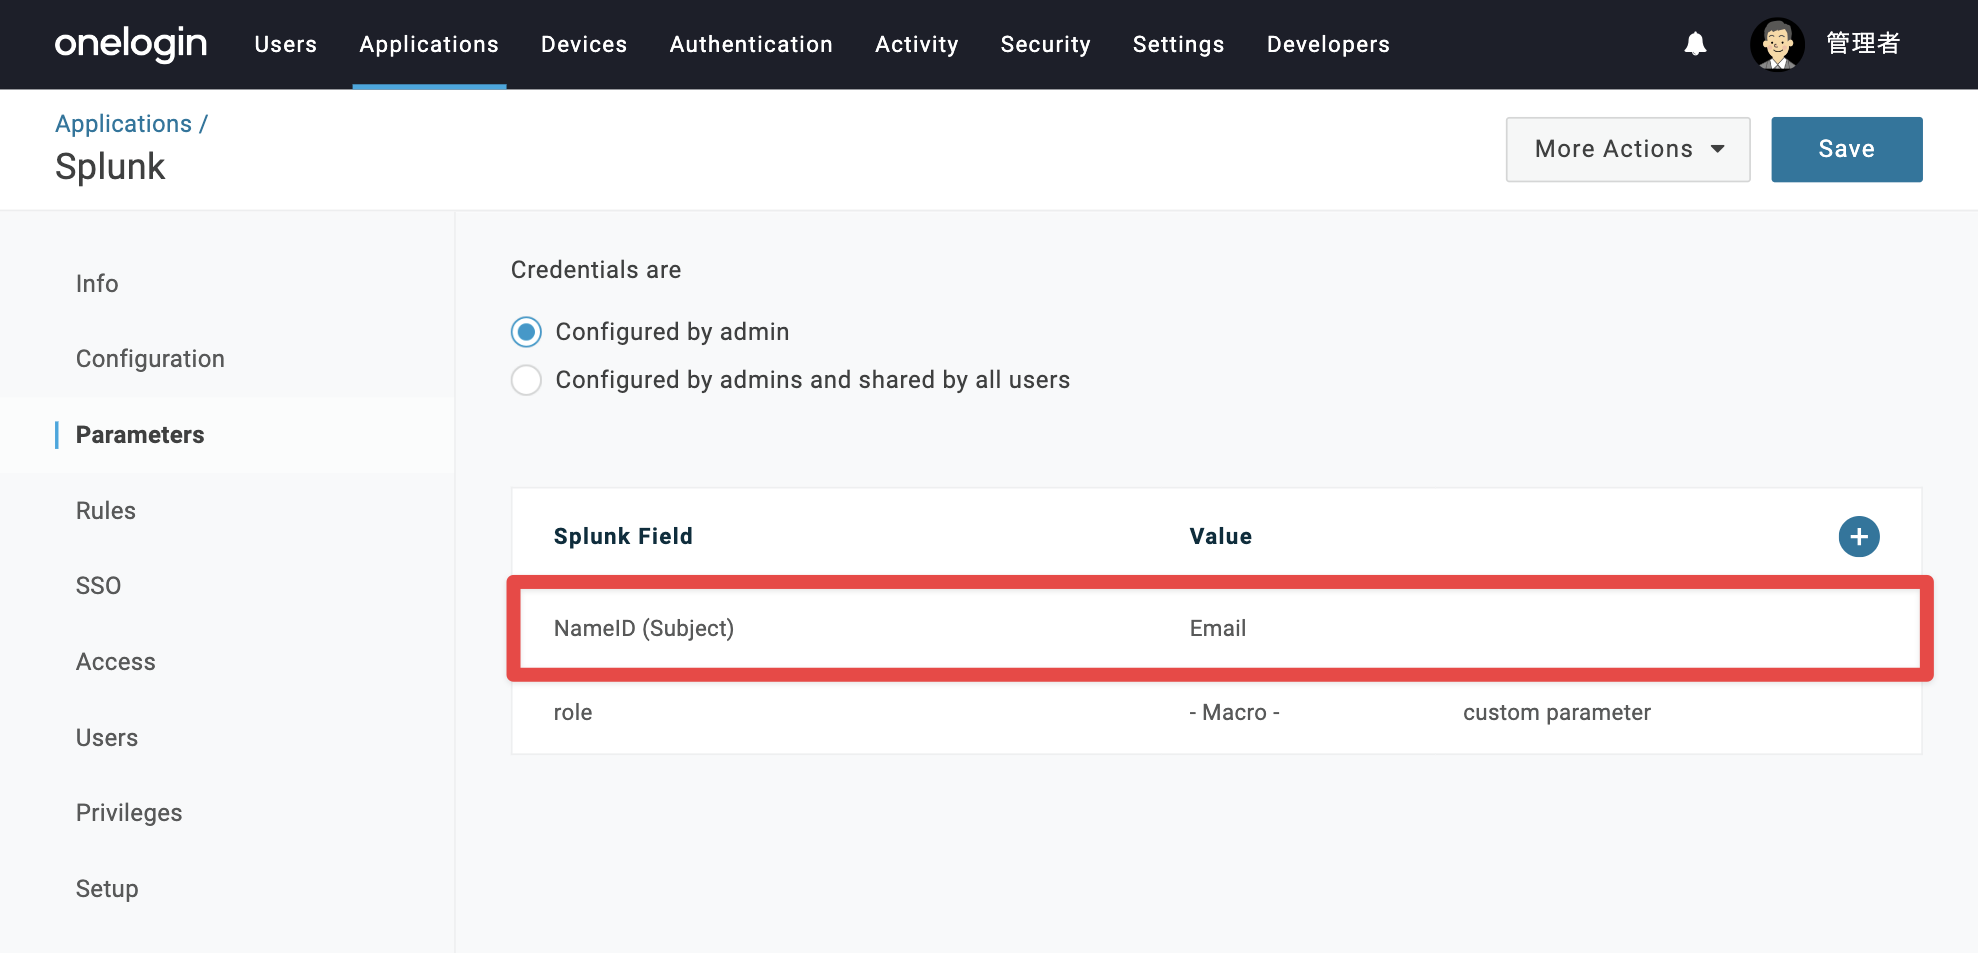The image size is (1978, 953).
Task: Save the Splunk application settings
Action: [x=1846, y=149]
